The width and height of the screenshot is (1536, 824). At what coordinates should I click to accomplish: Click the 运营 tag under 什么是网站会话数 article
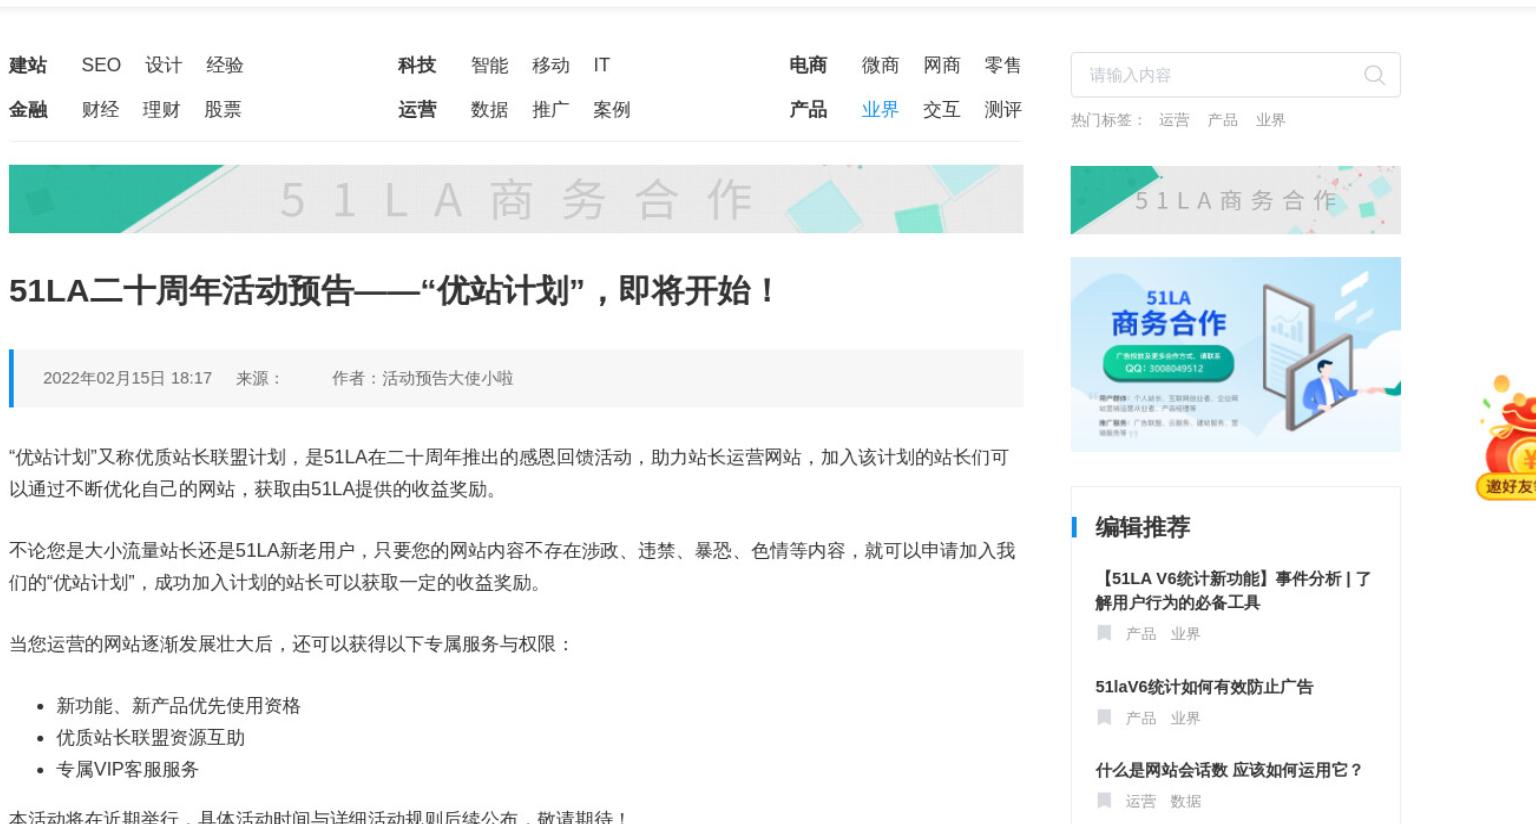click(x=1141, y=801)
